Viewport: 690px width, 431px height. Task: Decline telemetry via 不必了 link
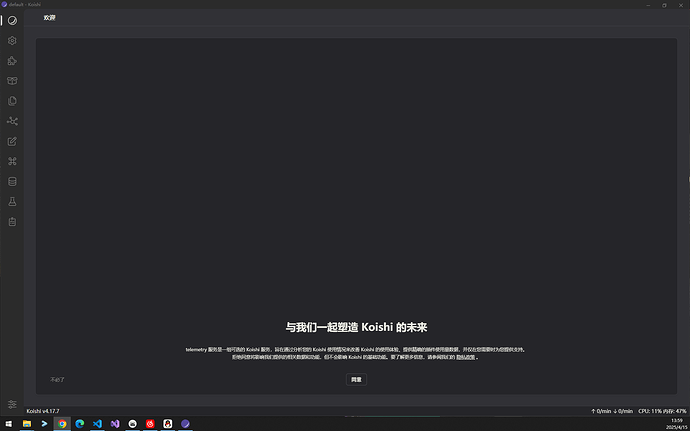[57, 379]
